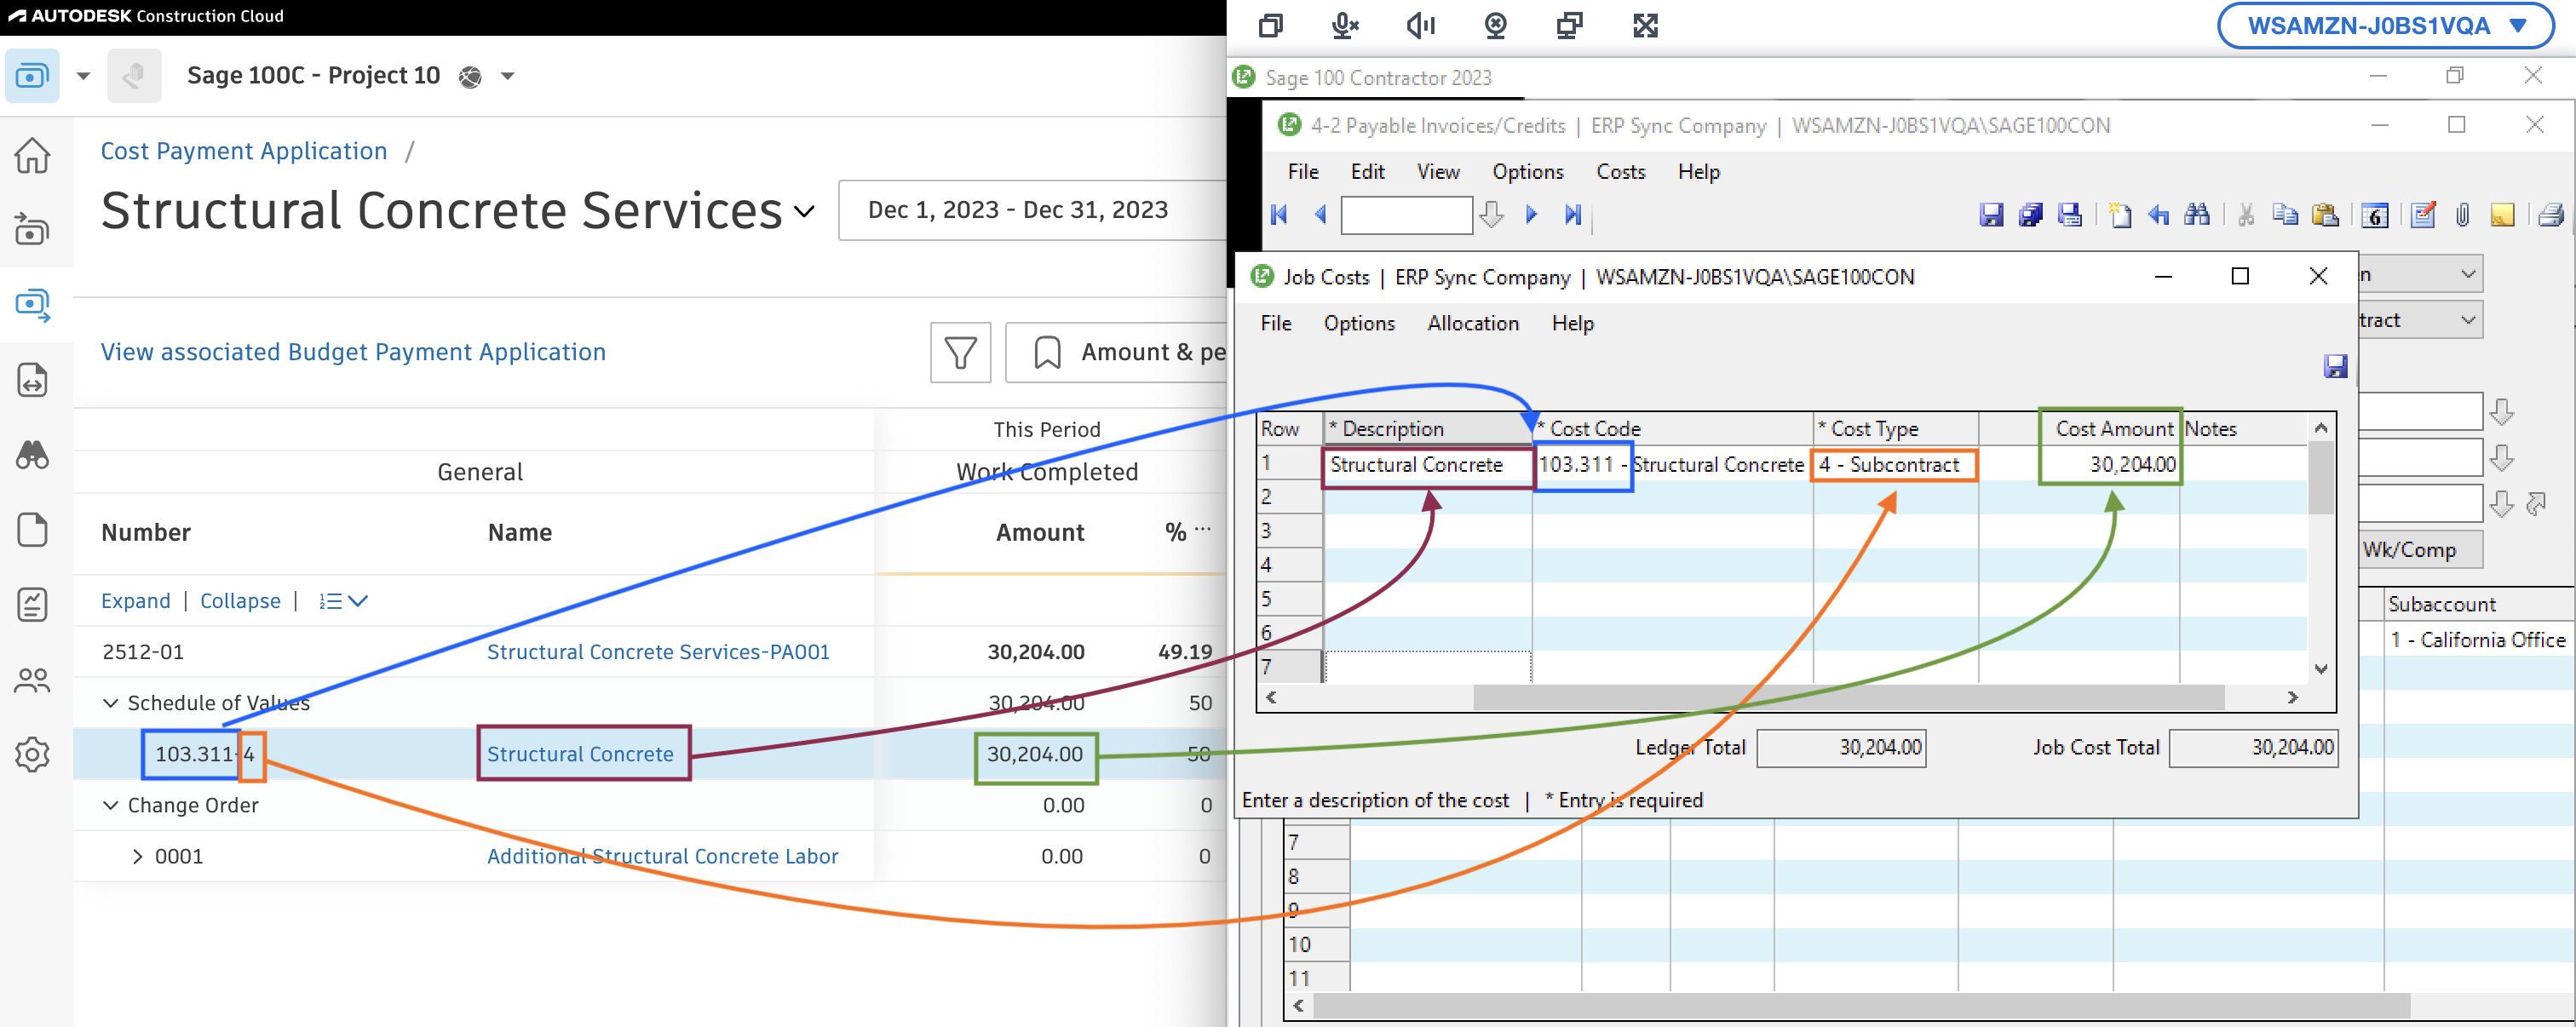The height and width of the screenshot is (1027, 2576).
Task: Go to previous record in Payable Invoices toolbar
Action: [1320, 215]
